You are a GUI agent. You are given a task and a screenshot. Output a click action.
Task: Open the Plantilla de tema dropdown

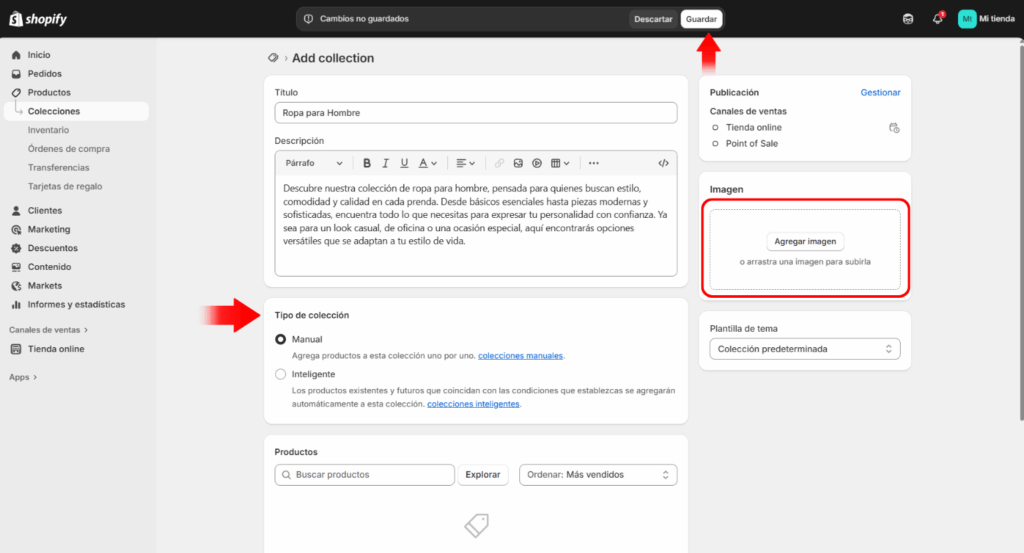(x=805, y=349)
